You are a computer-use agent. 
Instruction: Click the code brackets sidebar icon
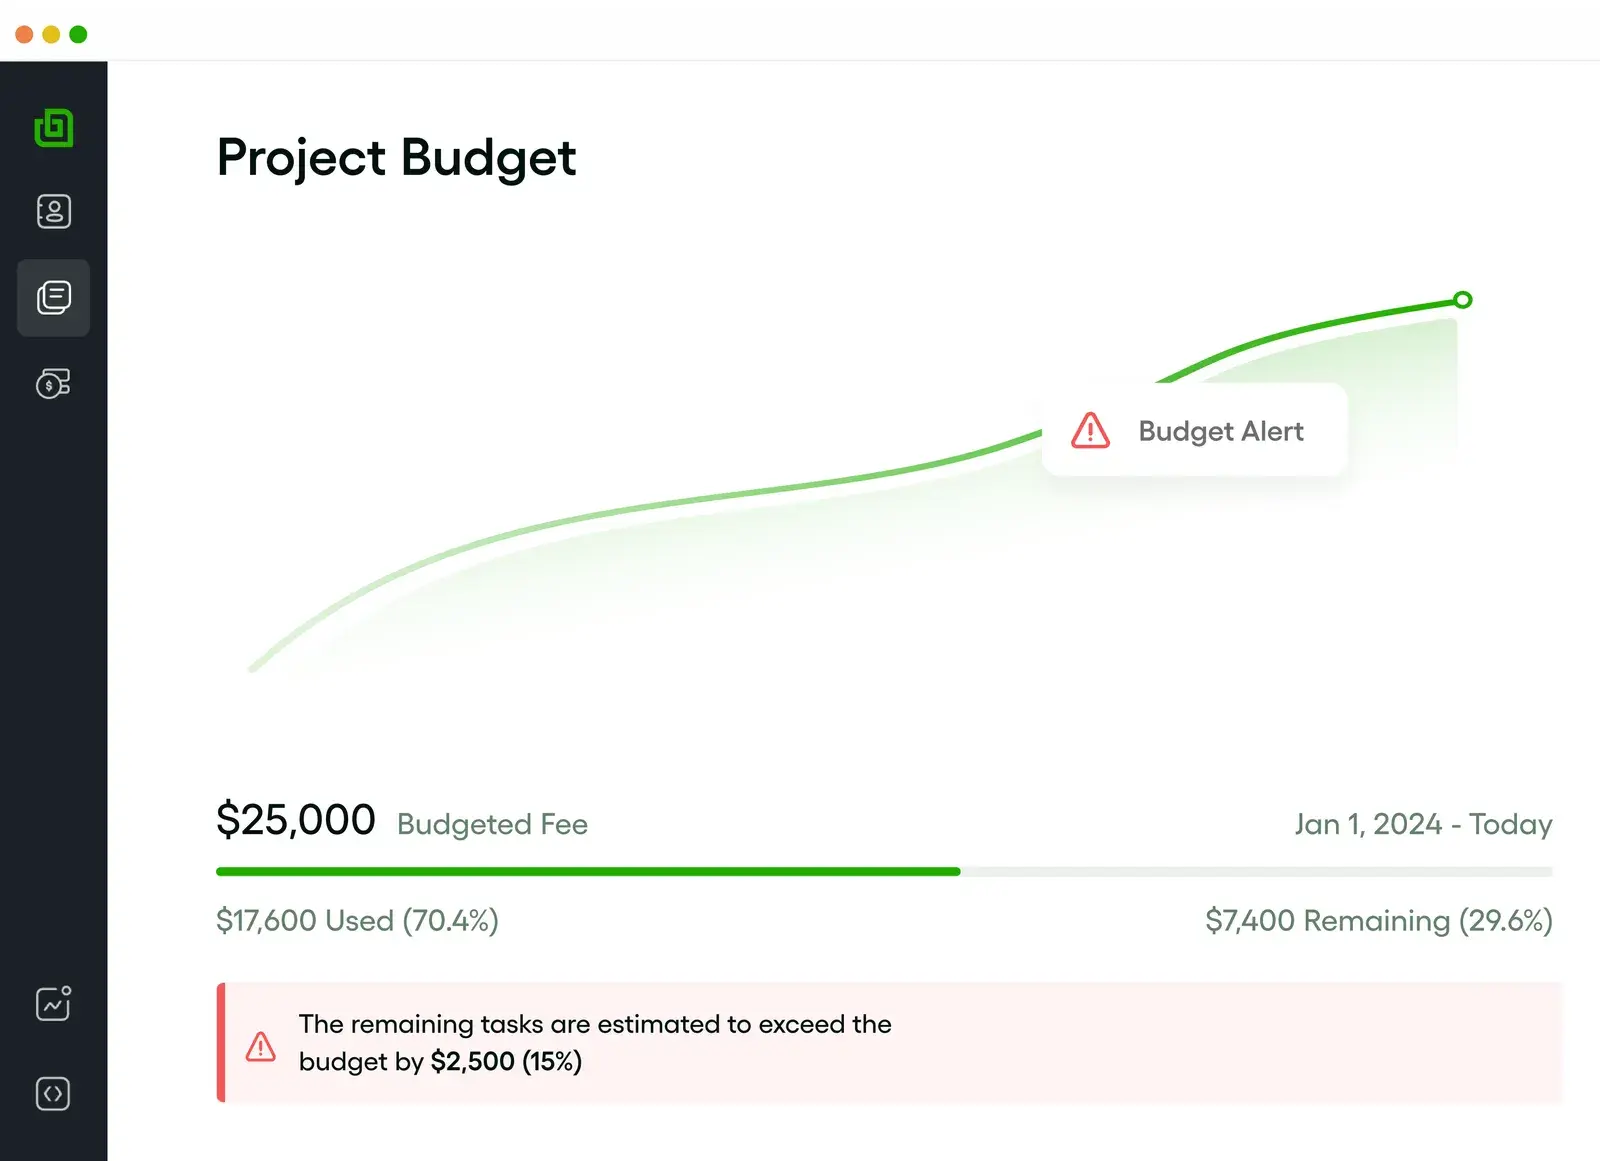point(54,1093)
